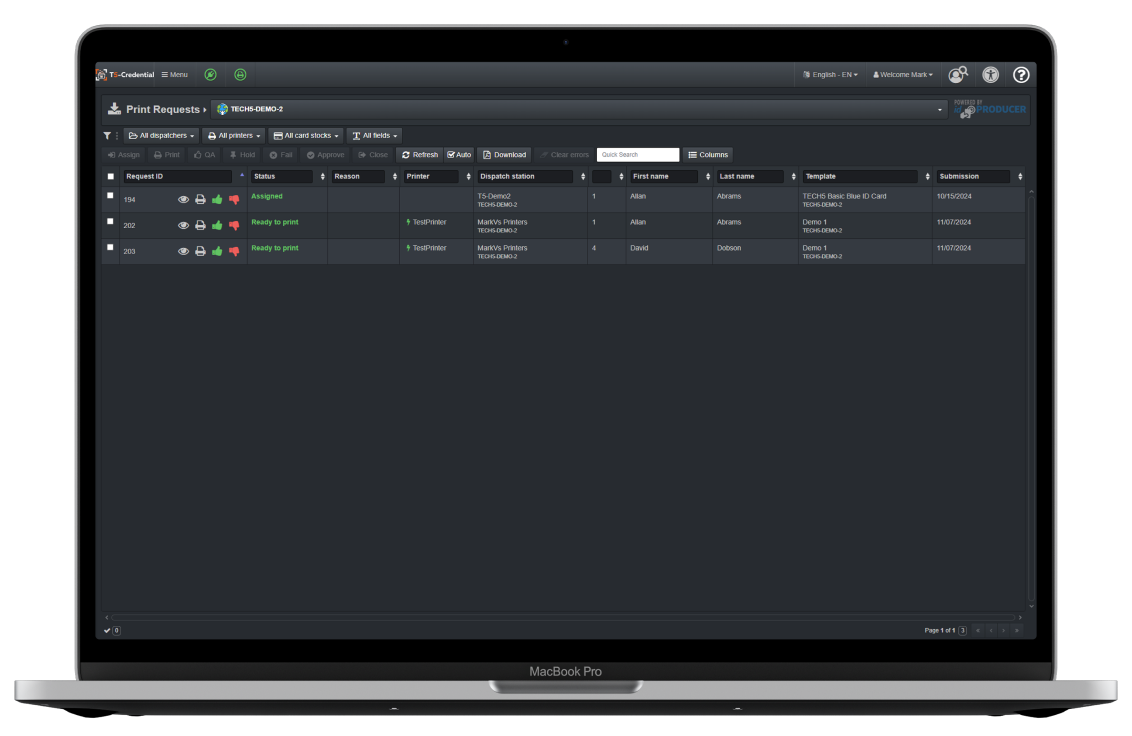Viewport: 1132px width, 736px height.
Task: Click the Columns button
Action: [x=708, y=155]
